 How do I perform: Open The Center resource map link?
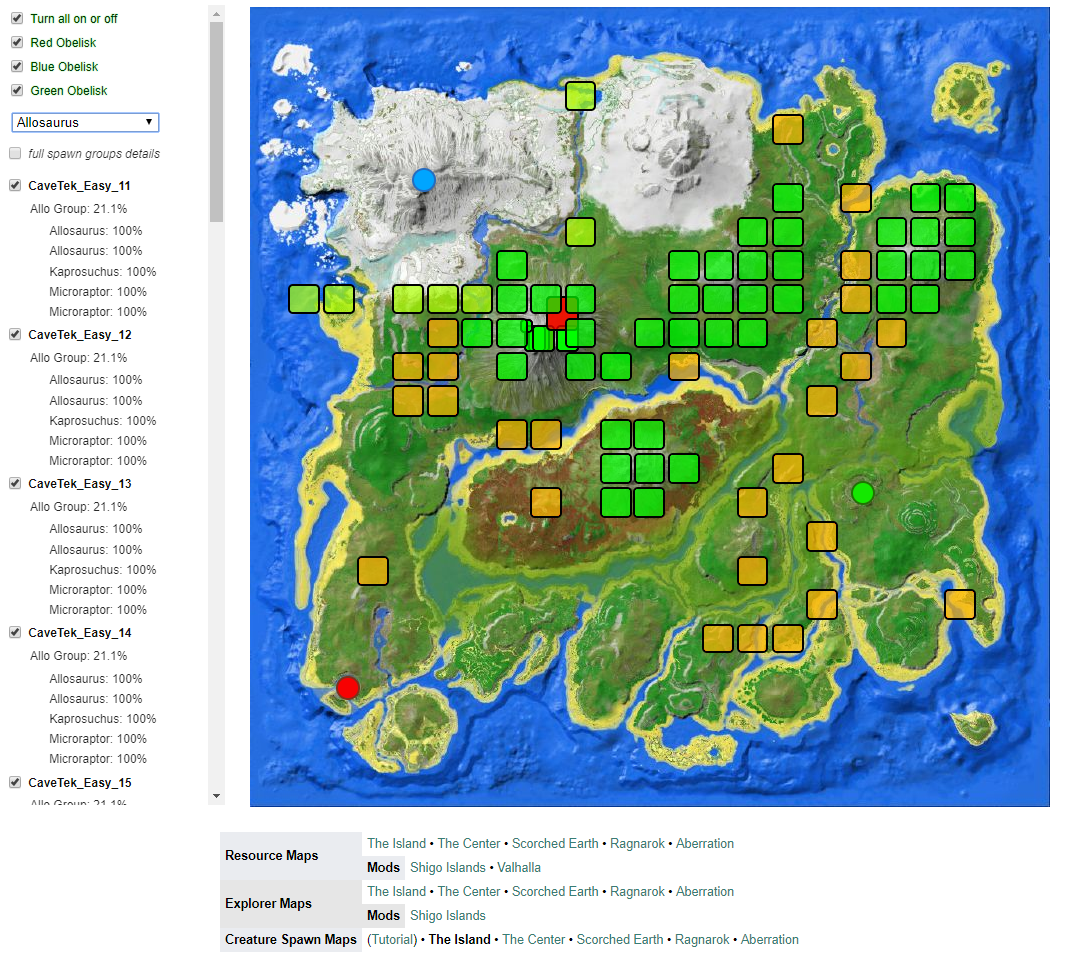click(469, 844)
